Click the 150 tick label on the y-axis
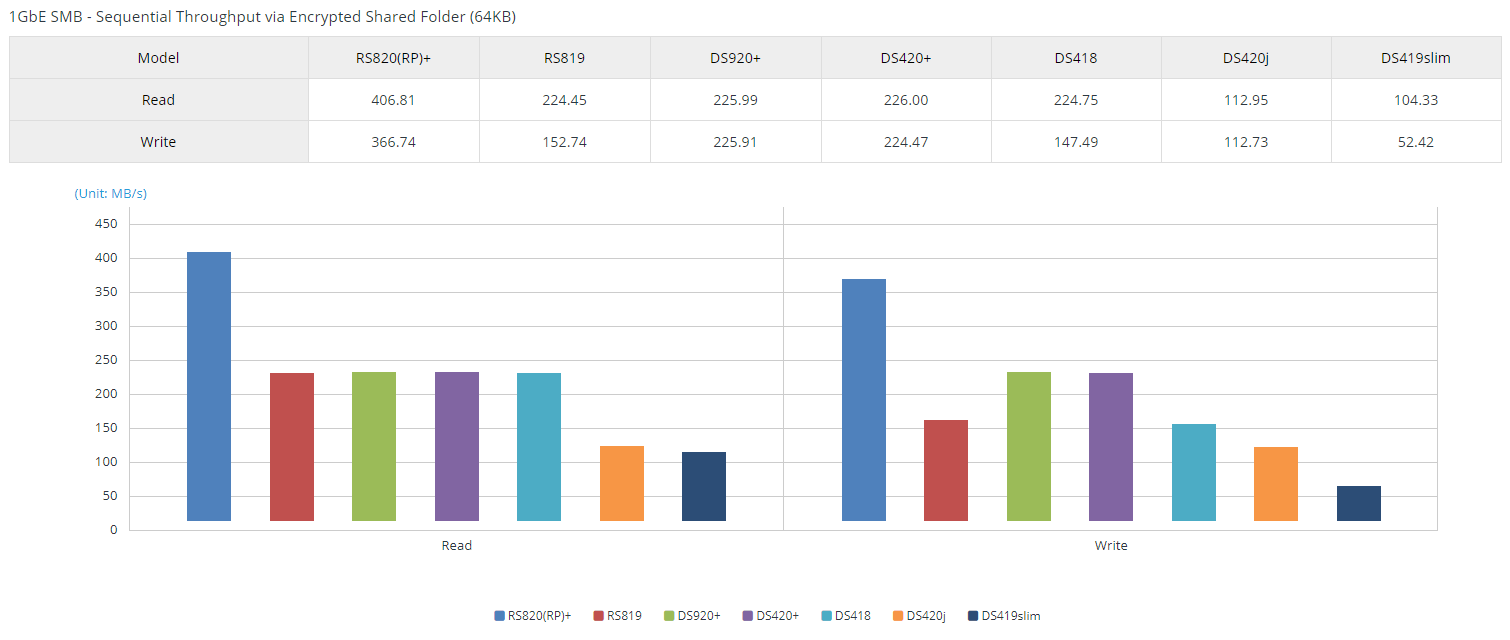Screen dimensions: 1510x640 (107, 428)
